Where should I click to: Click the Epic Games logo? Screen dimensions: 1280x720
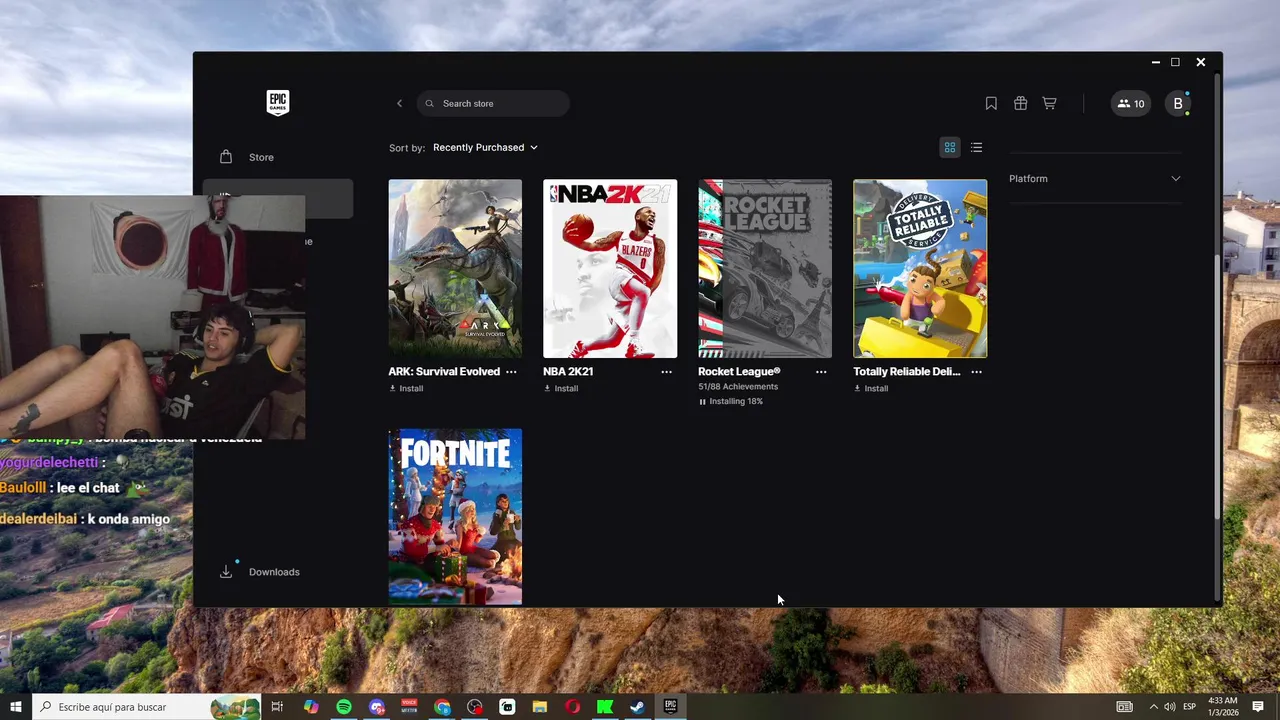(x=278, y=103)
